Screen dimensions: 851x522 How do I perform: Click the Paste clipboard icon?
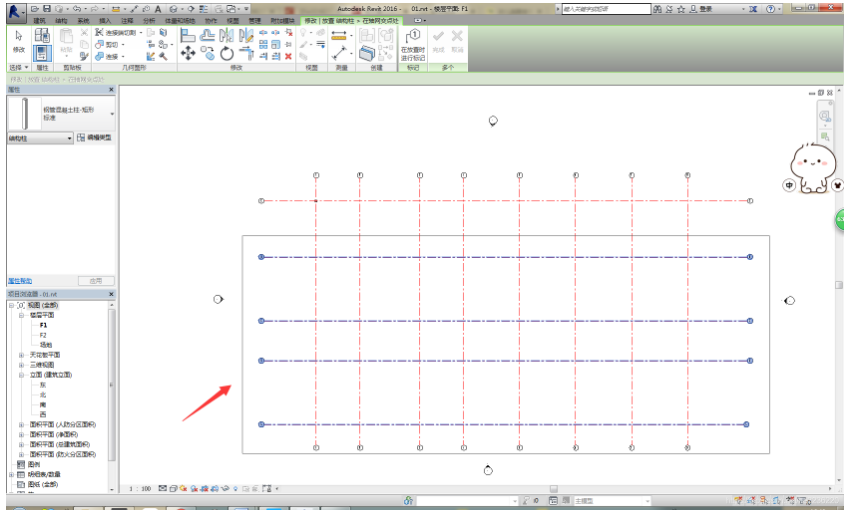(66, 37)
